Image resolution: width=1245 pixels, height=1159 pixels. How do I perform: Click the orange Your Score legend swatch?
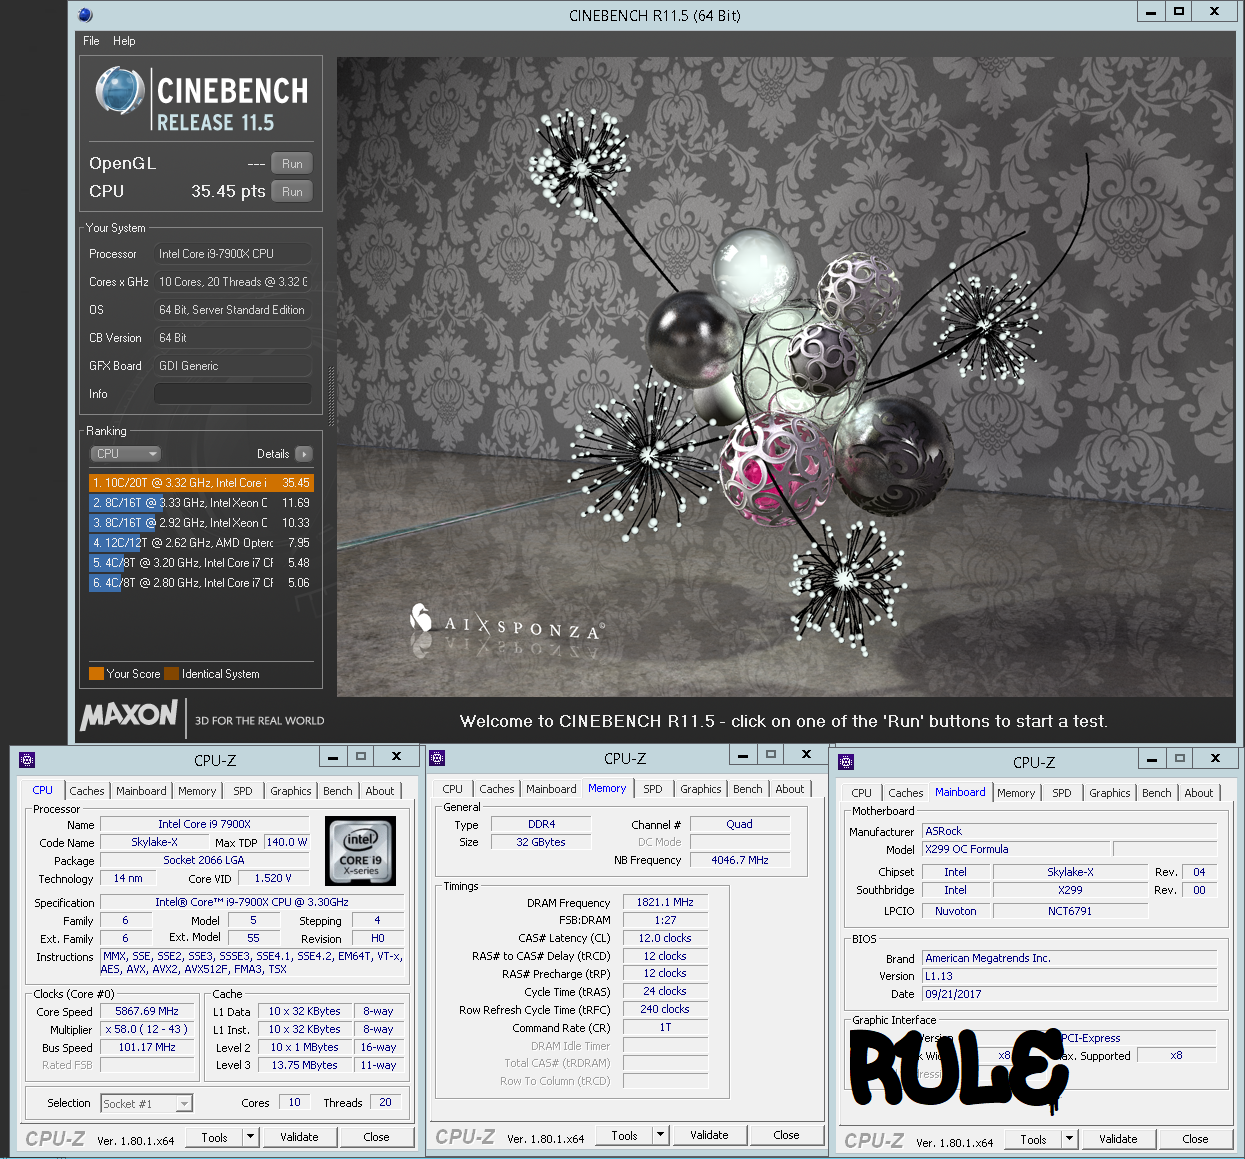pos(96,674)
